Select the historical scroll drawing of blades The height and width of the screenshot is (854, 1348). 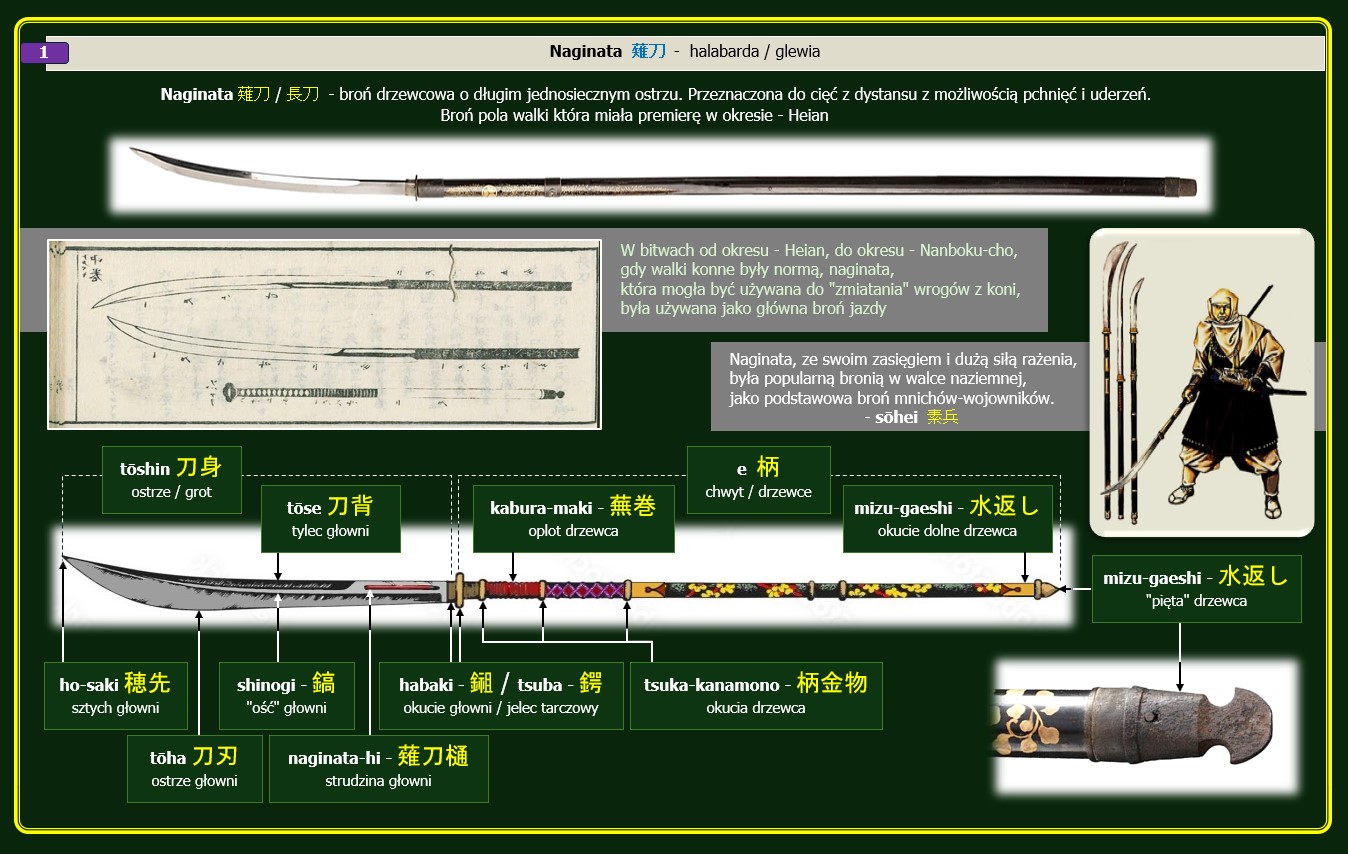point(324,334)
